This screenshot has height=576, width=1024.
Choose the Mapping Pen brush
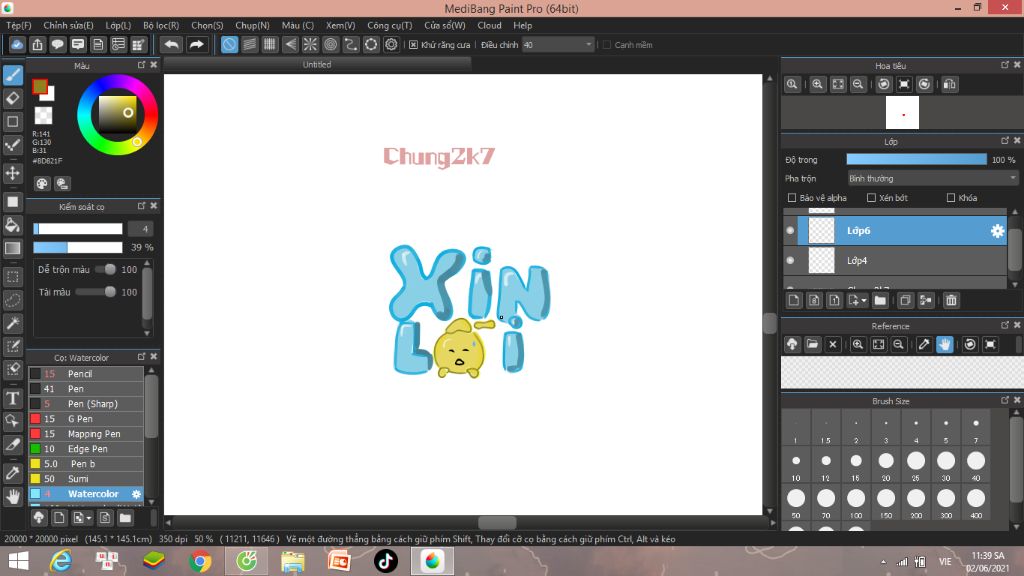click(86, 434)
